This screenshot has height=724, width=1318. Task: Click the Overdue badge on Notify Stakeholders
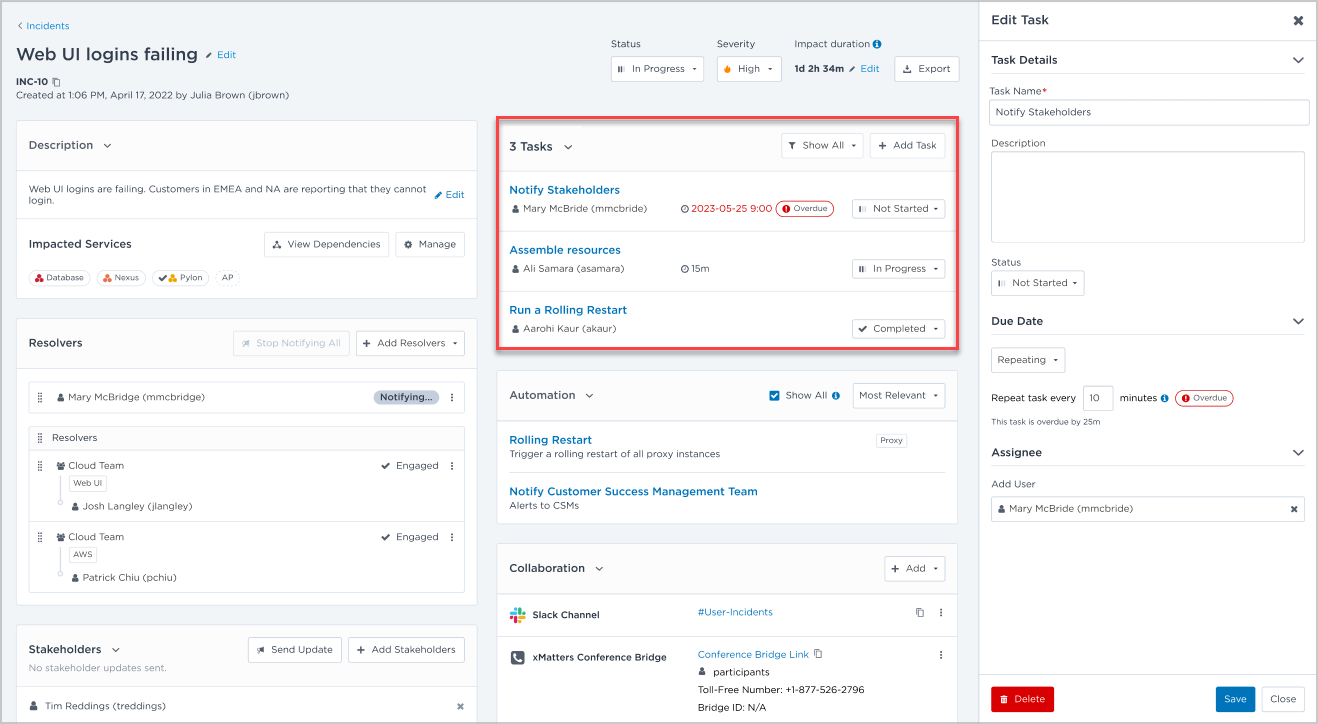804,209
